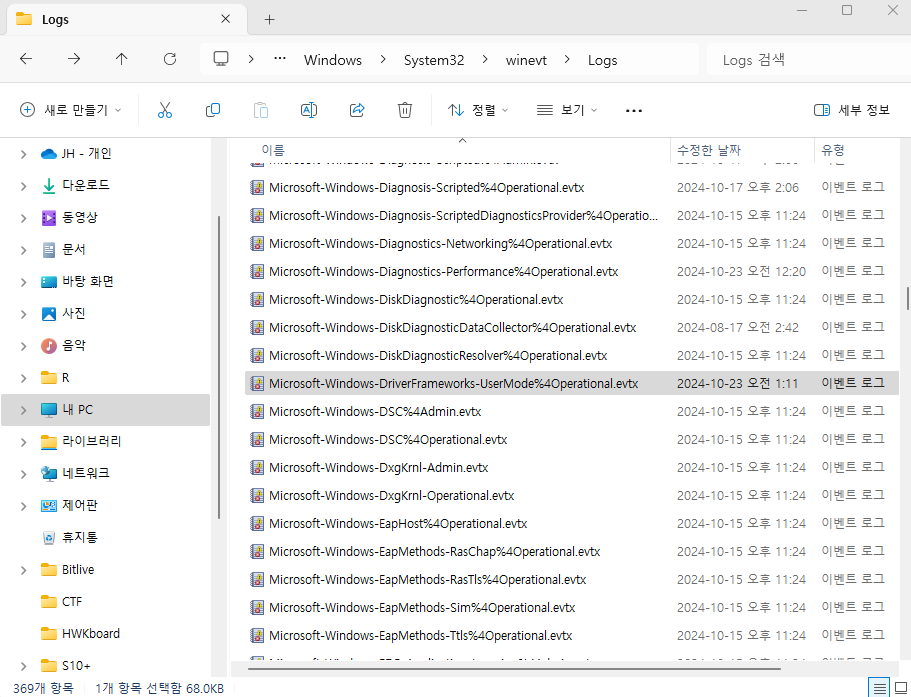Open the See more ellipsis menu

(x=634, y=110)
